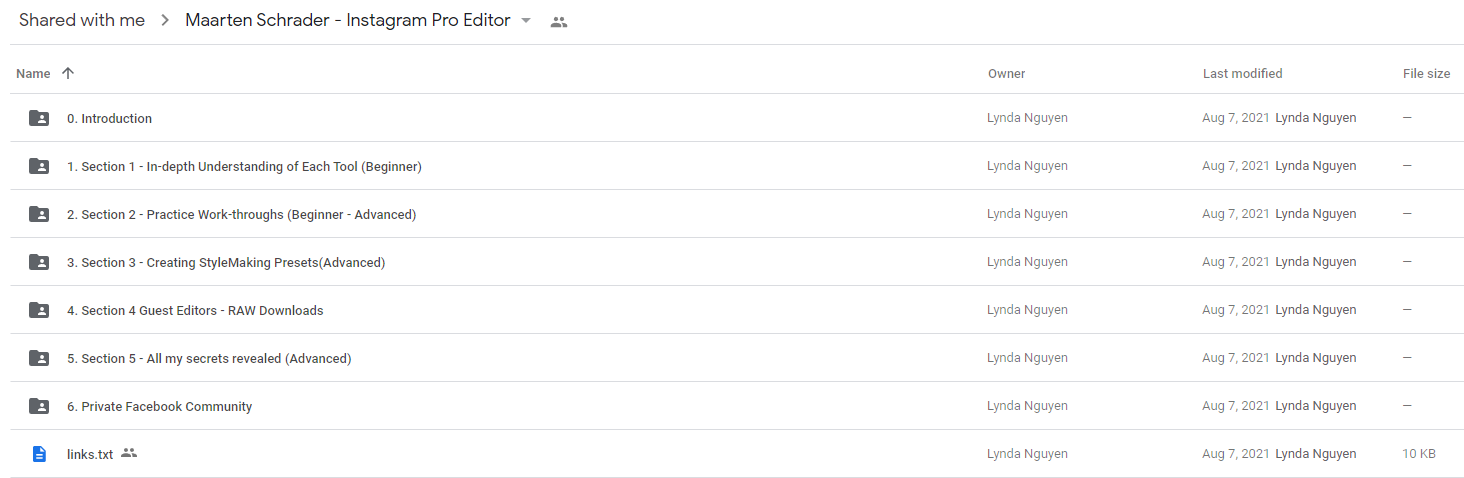The height and width of the screenshot is (478, 1464).
Task: Click the folder icon beside Section 1 row
Action: [39, 166]
